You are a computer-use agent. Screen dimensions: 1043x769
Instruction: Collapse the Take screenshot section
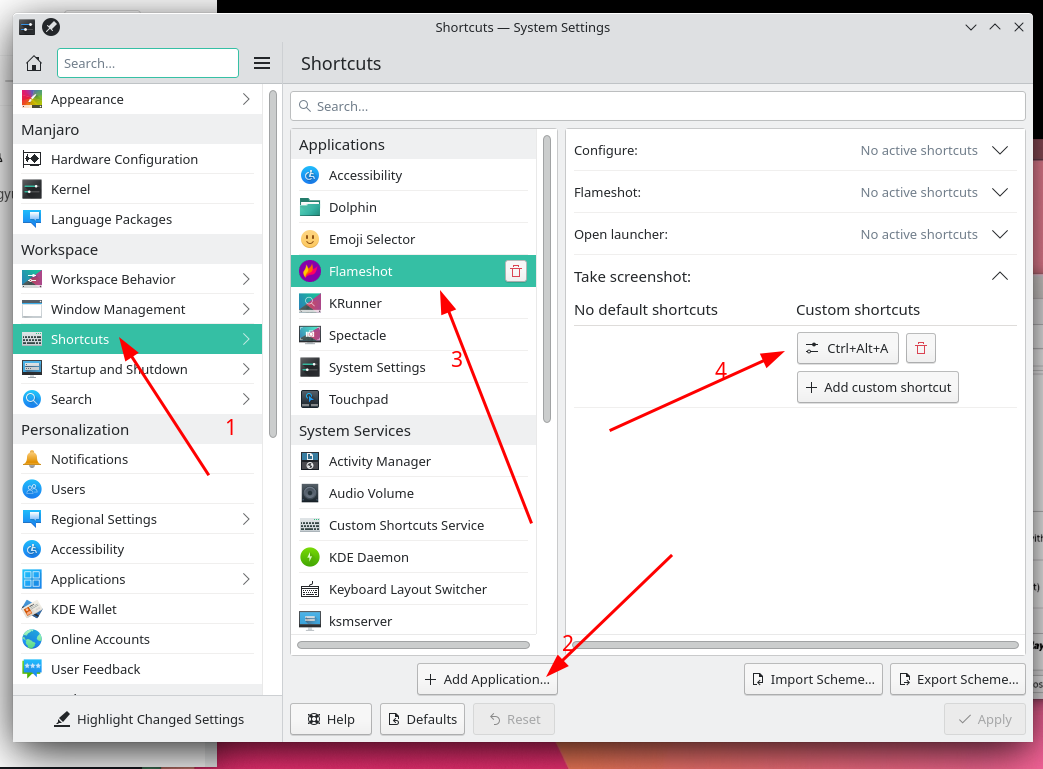(x=1000, y=276)
